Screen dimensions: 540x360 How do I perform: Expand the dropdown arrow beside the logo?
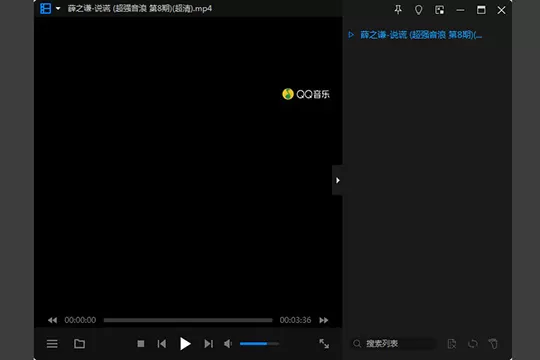(x=58, y=8)
